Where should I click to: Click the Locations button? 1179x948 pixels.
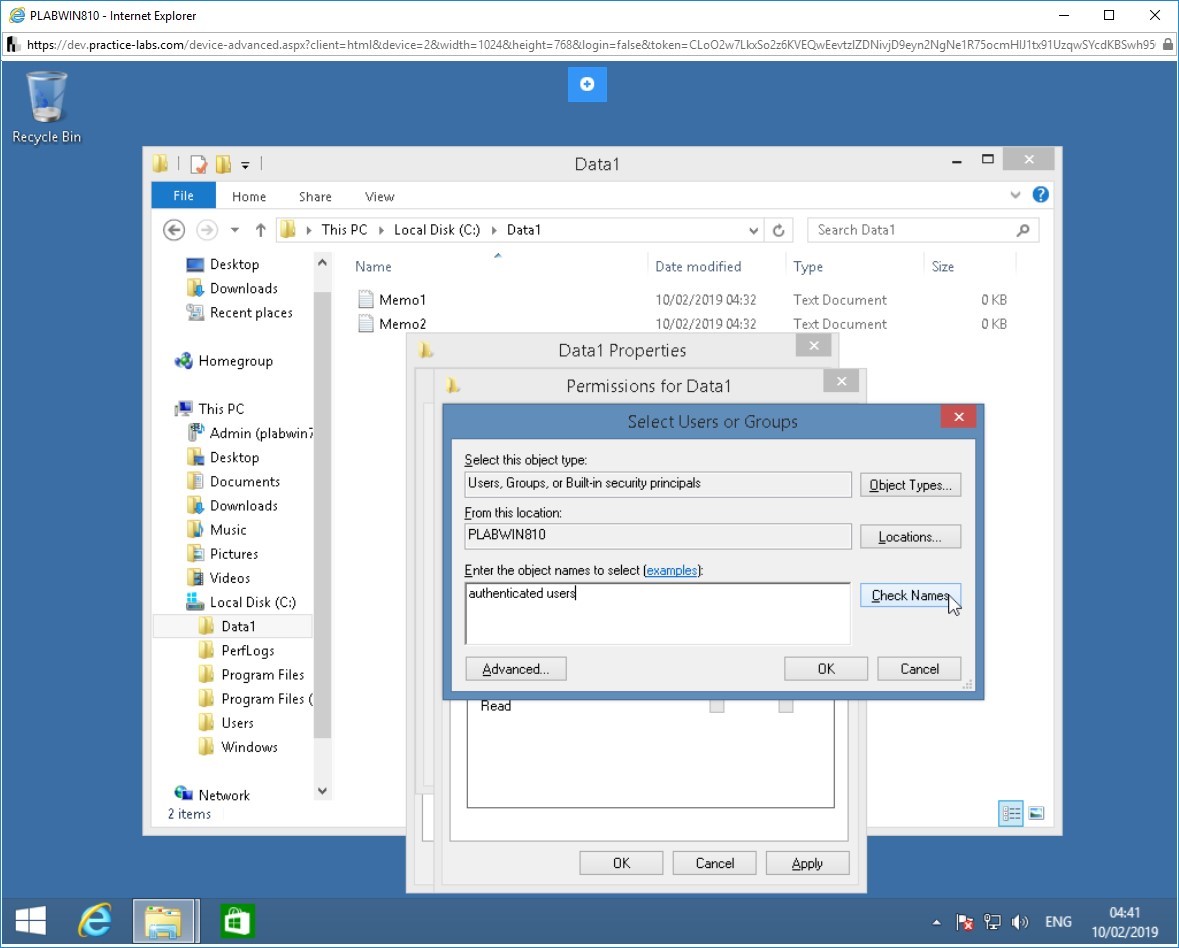(911, 537)
